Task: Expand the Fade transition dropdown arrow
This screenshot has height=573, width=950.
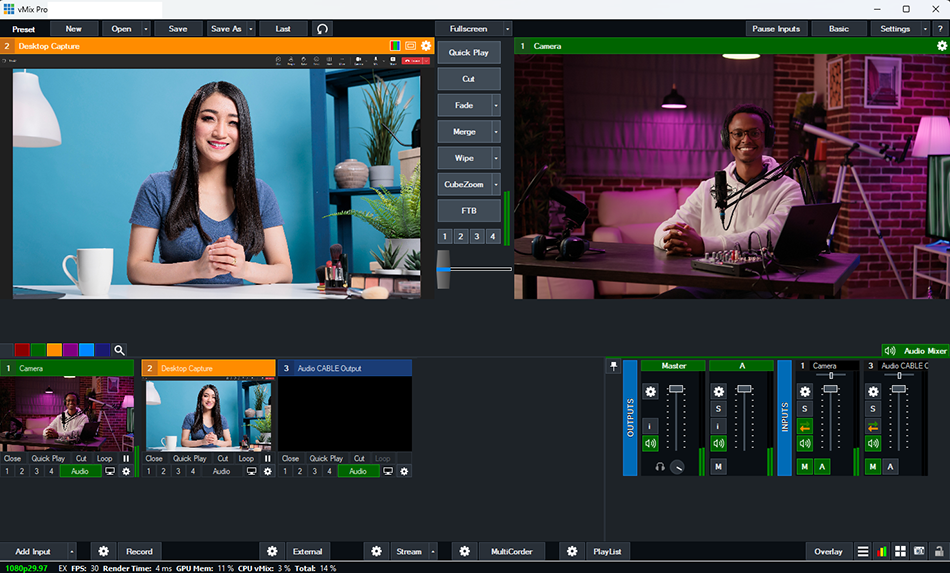Action: [x=495, y=105]
